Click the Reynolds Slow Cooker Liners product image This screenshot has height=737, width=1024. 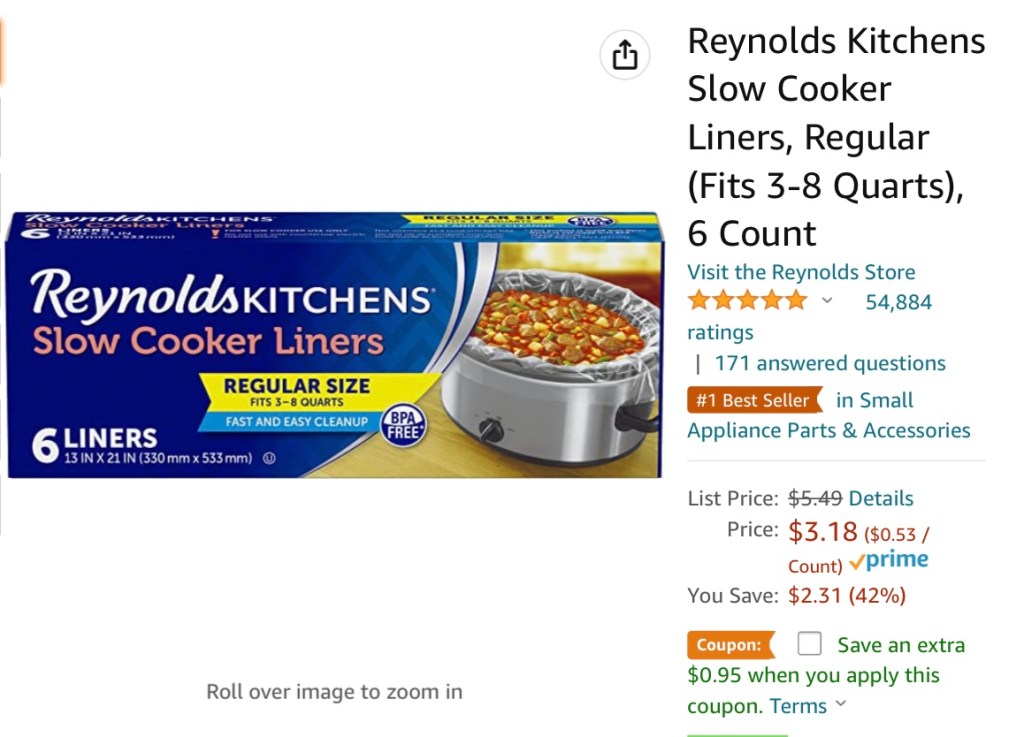[x=334, y=345]
